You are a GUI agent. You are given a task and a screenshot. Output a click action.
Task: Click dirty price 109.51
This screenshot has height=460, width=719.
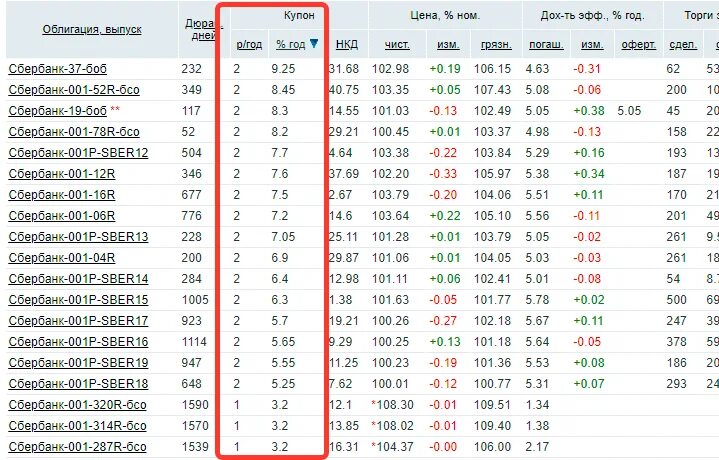point(492,405)
